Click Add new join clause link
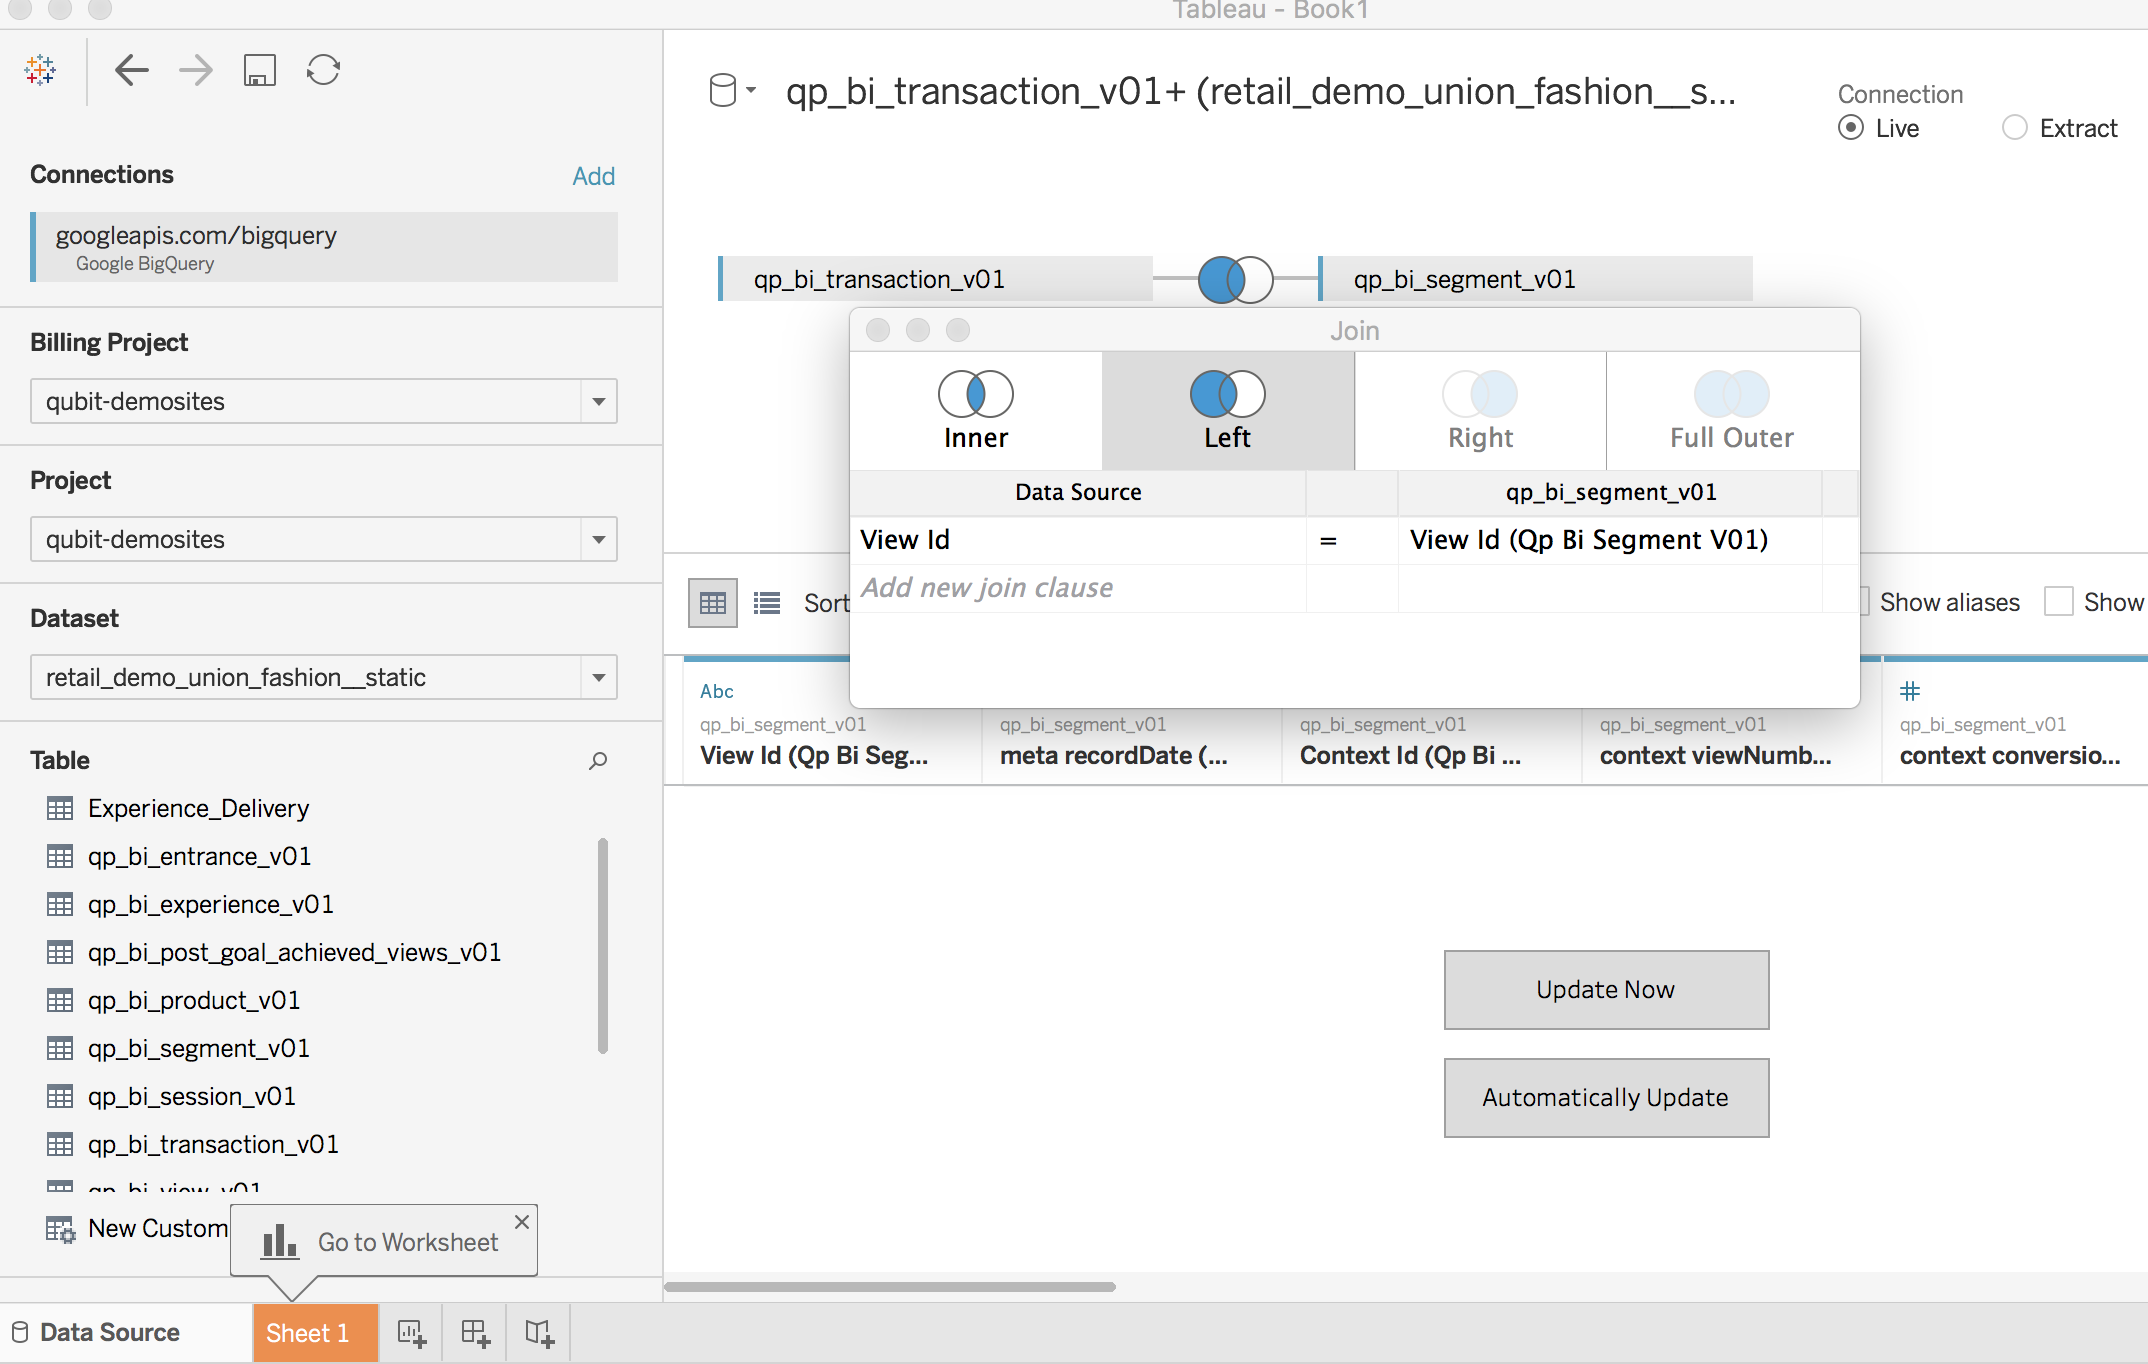2148x1364 pixels. 985,587
